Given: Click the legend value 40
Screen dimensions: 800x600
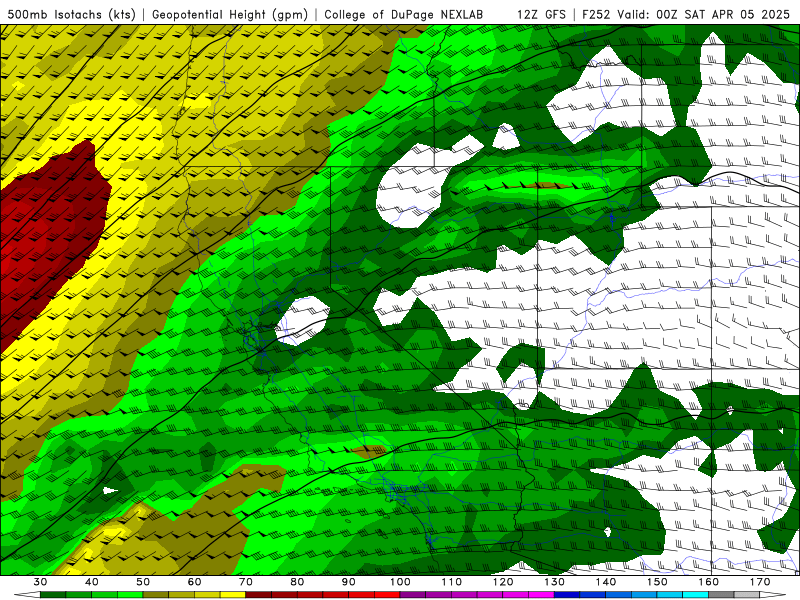Looking at the screenshot, I should coord(91,582).
